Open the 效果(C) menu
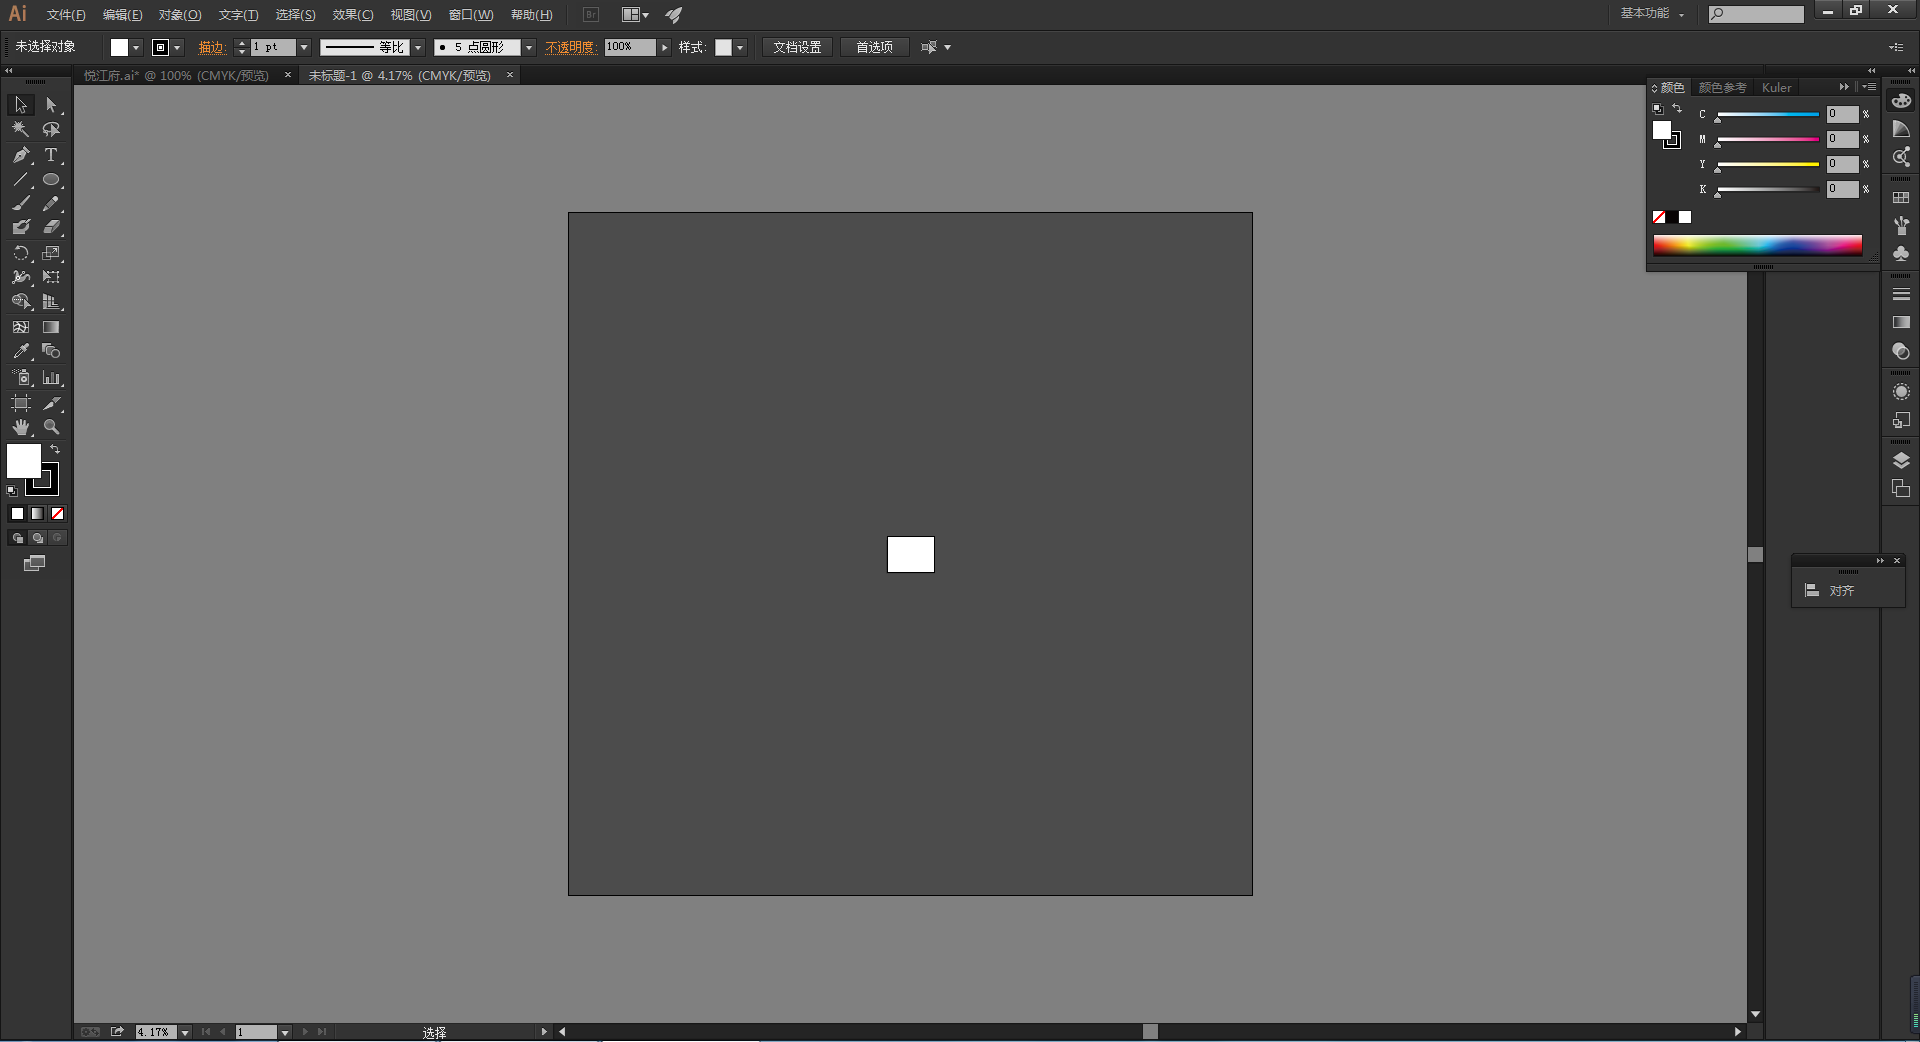 (353, 15)
